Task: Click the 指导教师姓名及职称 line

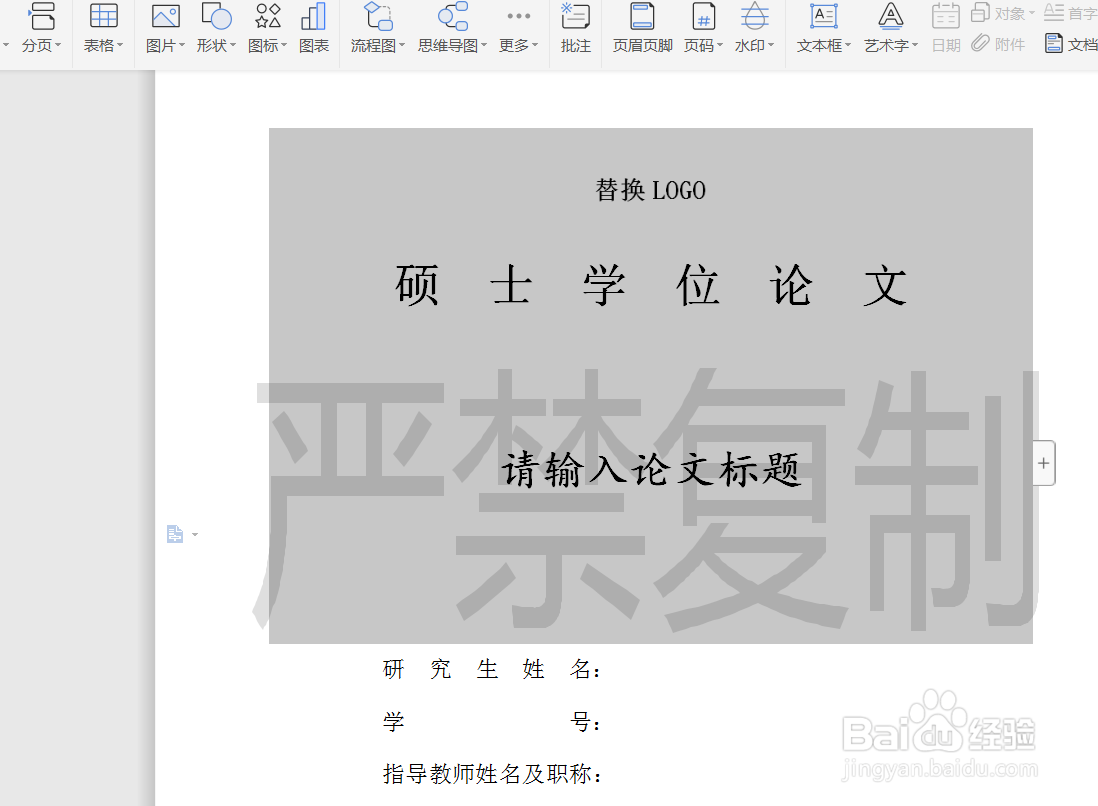Action: coord(492,773)
